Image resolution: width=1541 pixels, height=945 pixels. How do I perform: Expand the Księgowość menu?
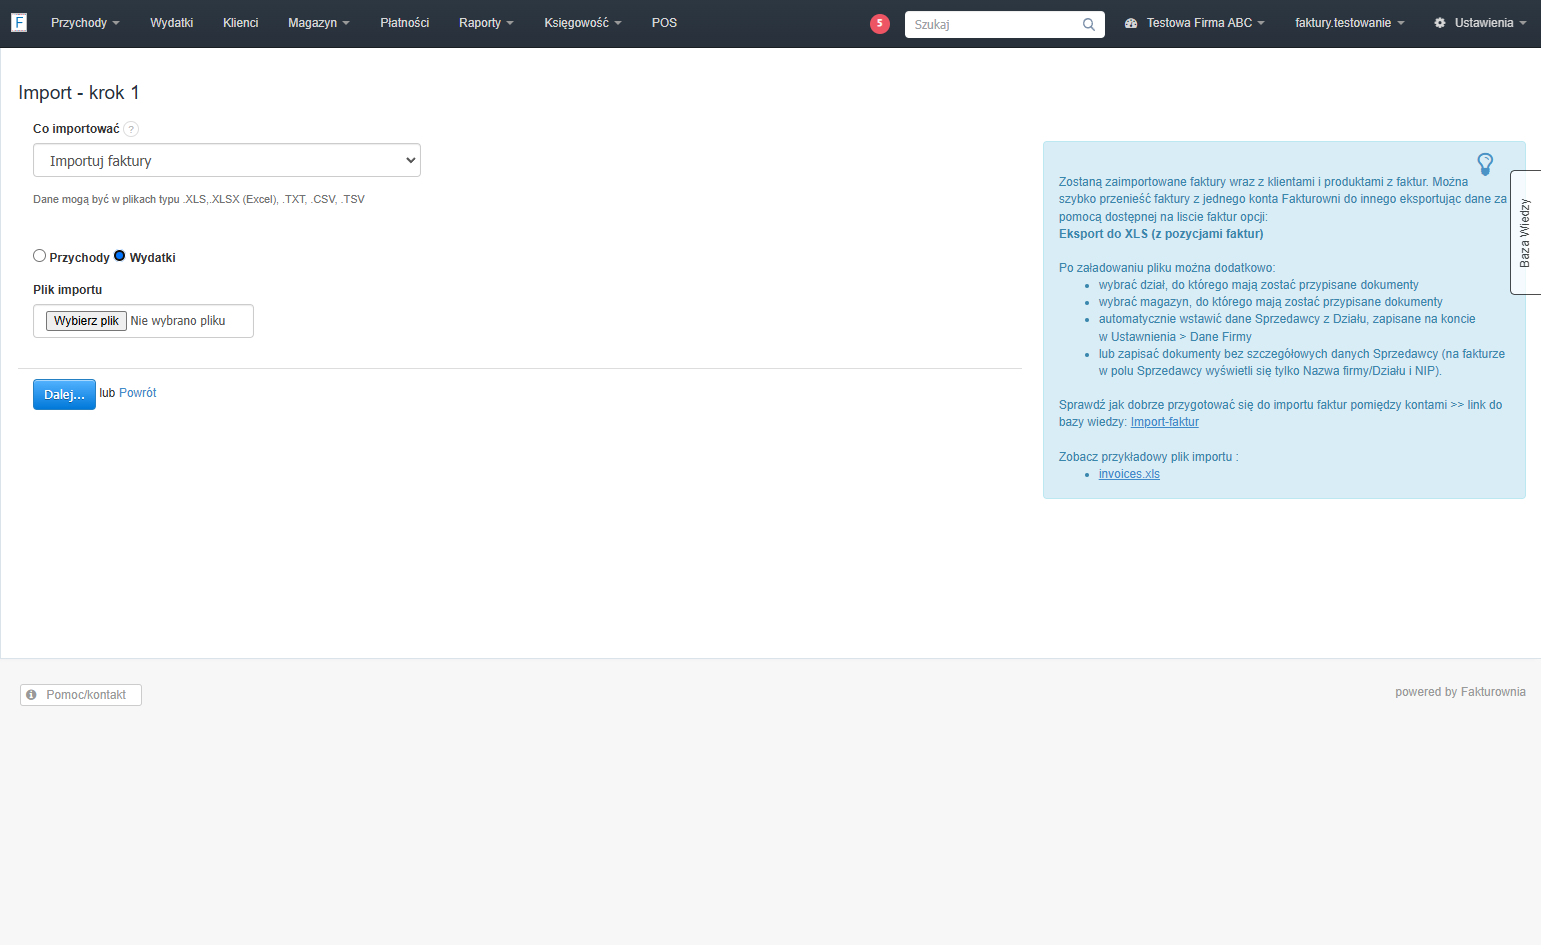point(583,23)
